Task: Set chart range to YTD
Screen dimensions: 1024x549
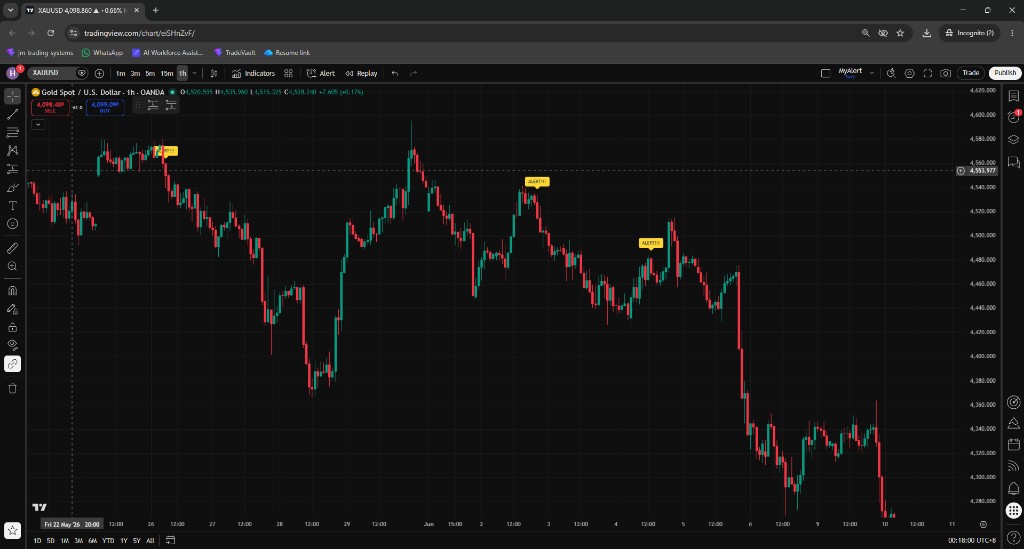Action: coord(108,541)
